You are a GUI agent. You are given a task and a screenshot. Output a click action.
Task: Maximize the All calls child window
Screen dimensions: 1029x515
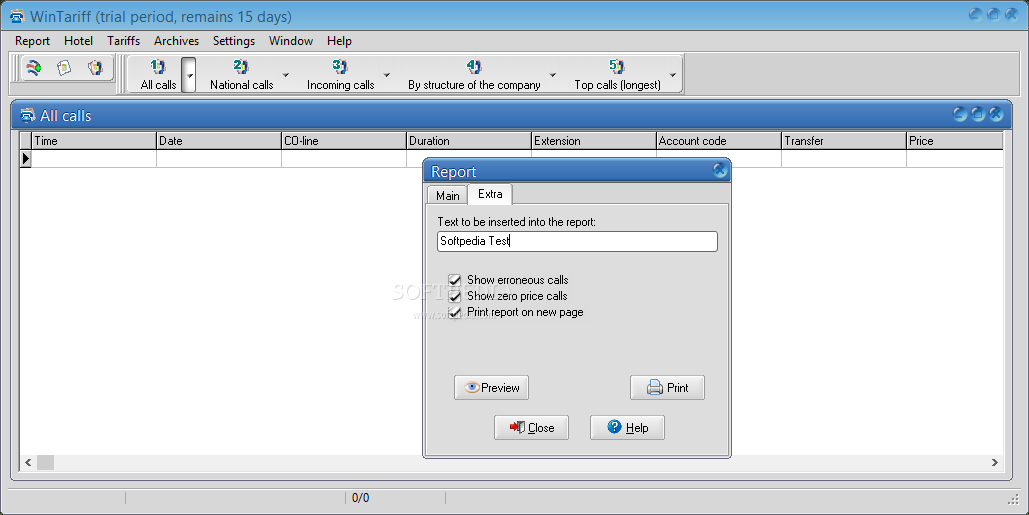point(978,114)
